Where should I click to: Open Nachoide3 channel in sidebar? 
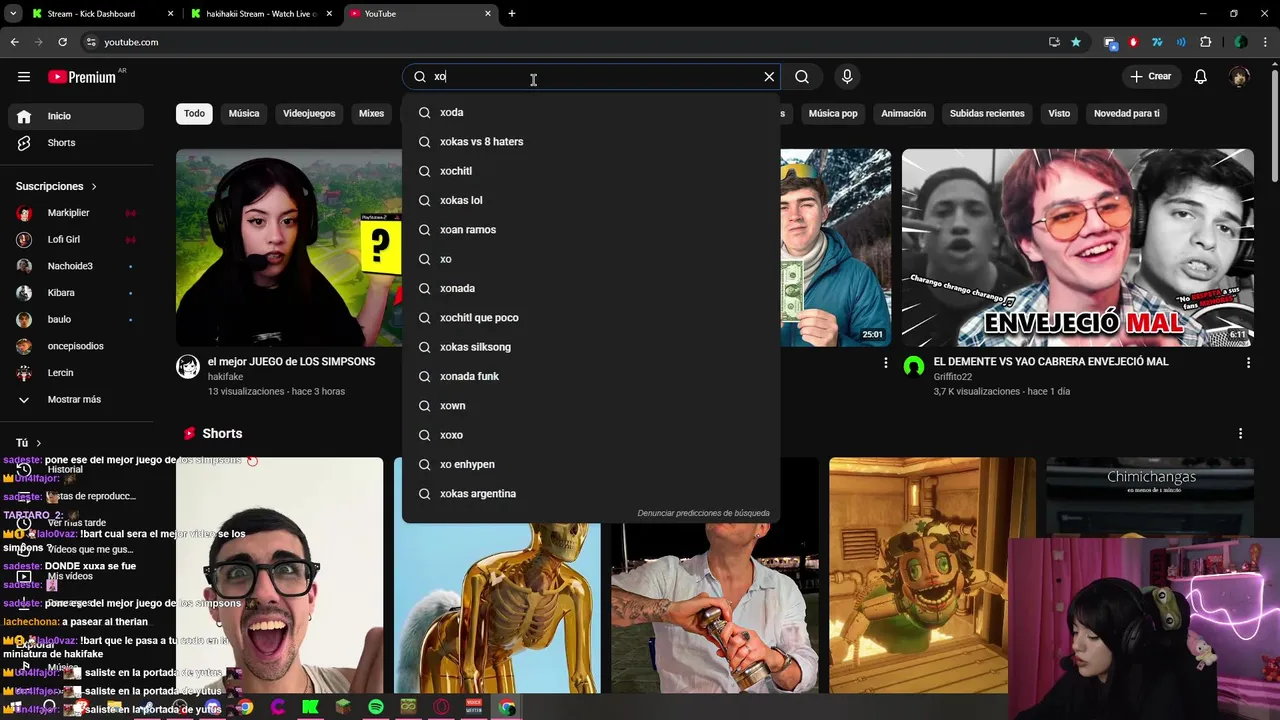point(76,266)
